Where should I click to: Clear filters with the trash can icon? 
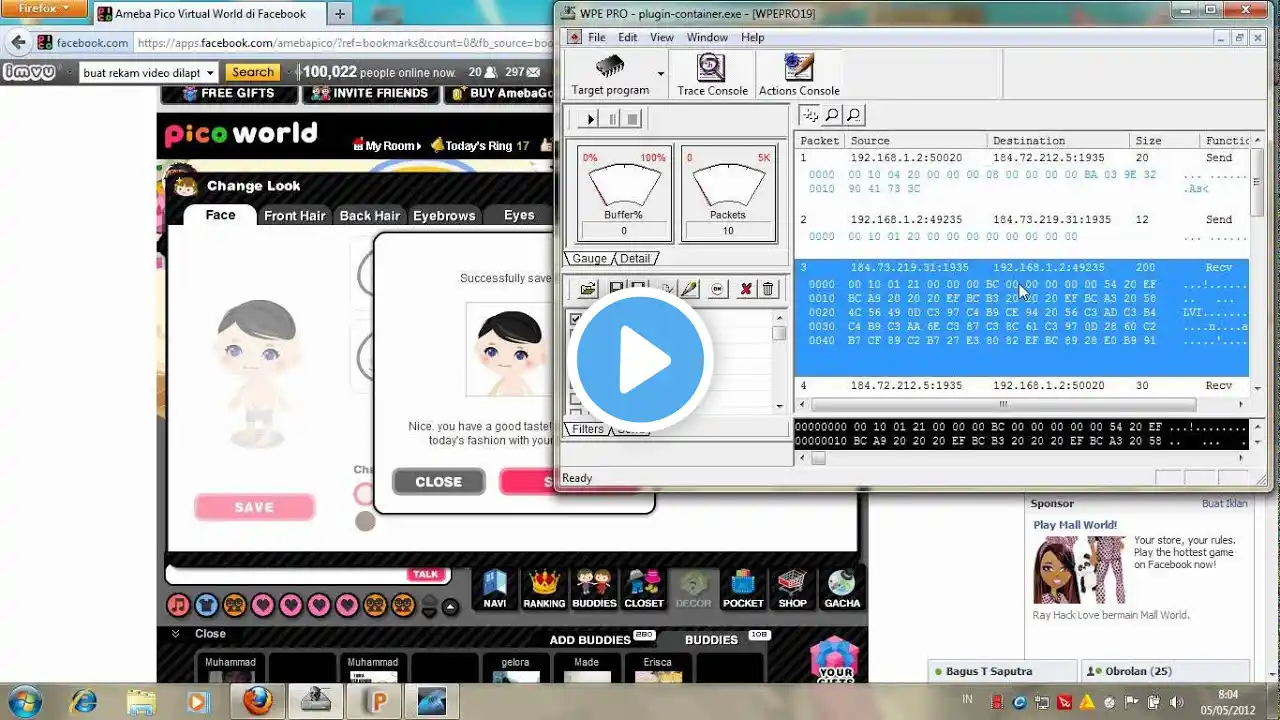pyautogui.click(x=768, y=289)
